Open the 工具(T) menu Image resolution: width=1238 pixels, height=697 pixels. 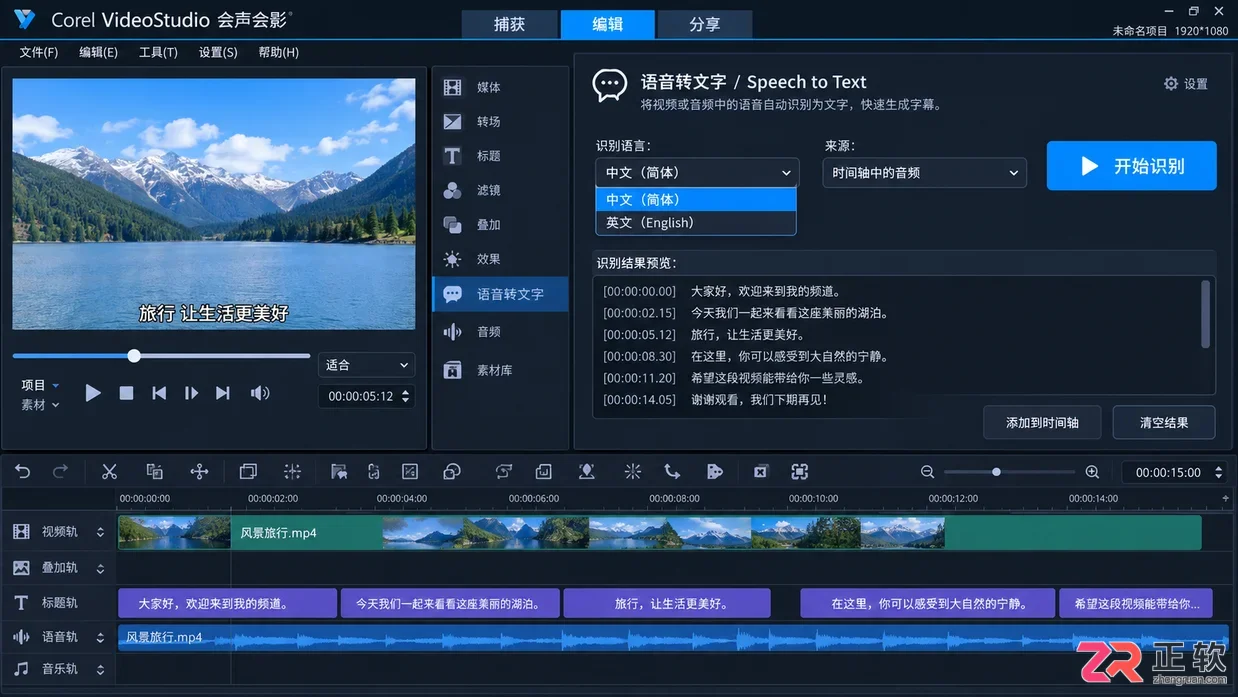(x=158, y=52)
